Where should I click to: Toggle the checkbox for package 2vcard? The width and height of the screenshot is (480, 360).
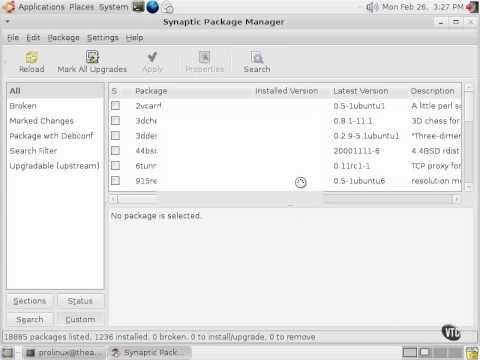[x=115, y=106]
